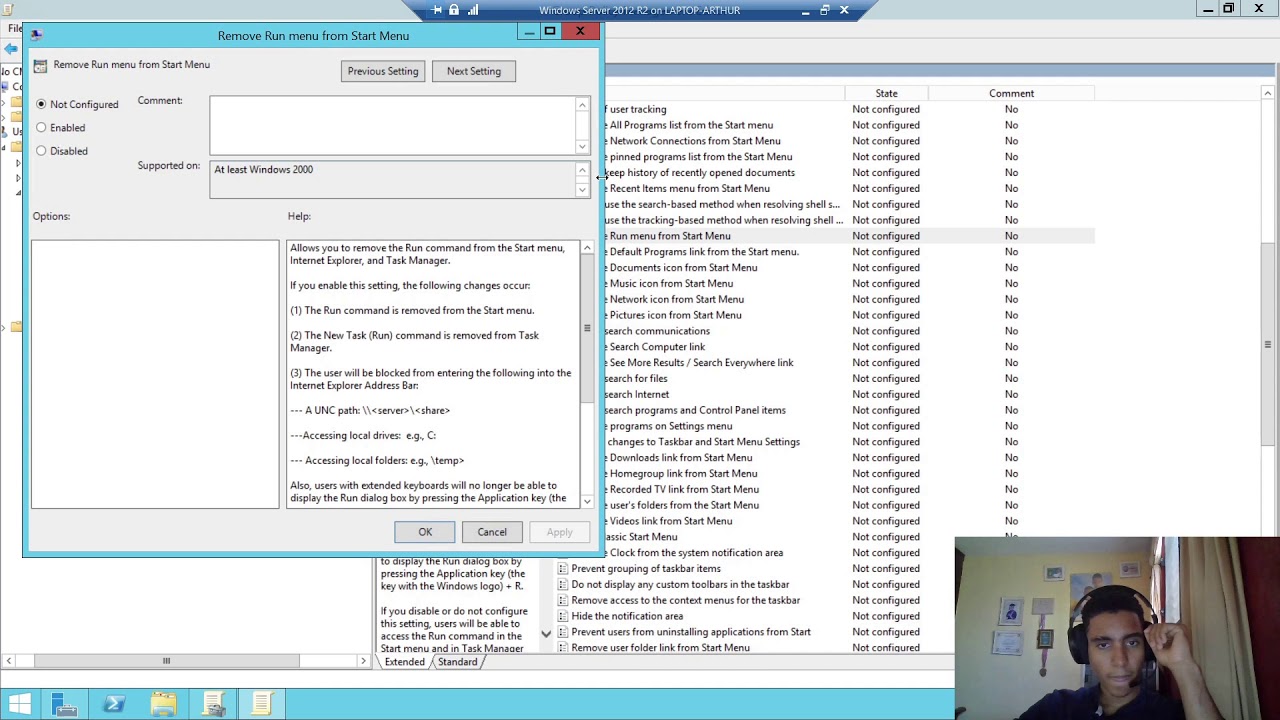Click the Help pane scroll-up arrow
The image size is (1280, 720).
587,248
